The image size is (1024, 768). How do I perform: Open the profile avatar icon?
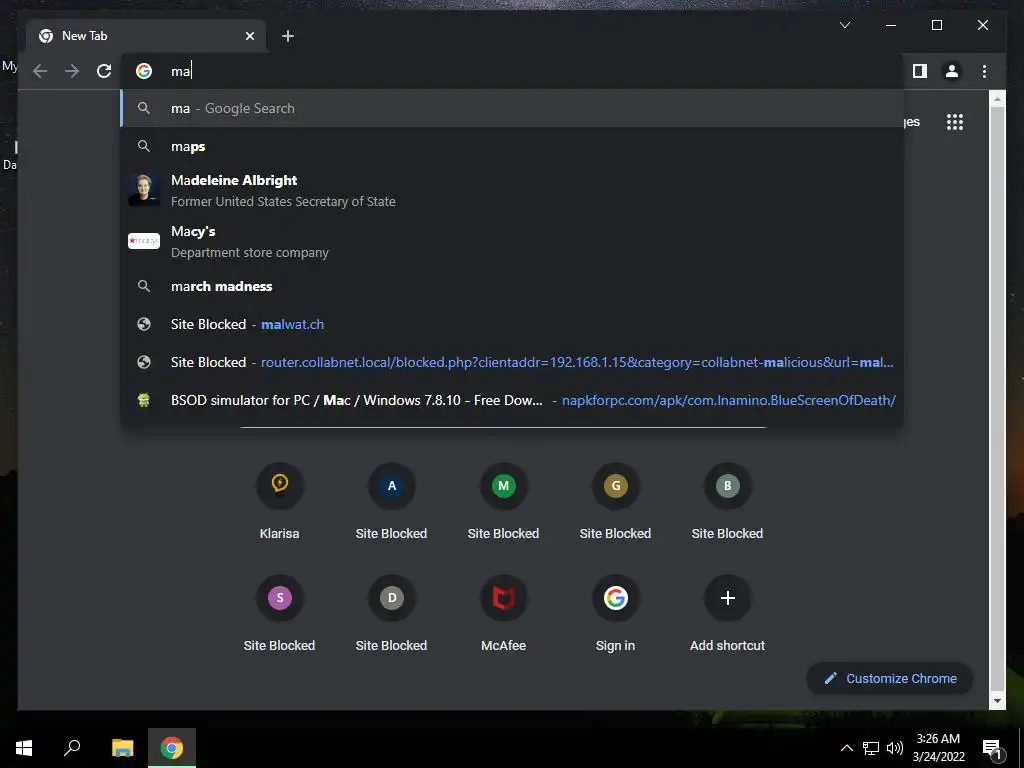point(952,71)
